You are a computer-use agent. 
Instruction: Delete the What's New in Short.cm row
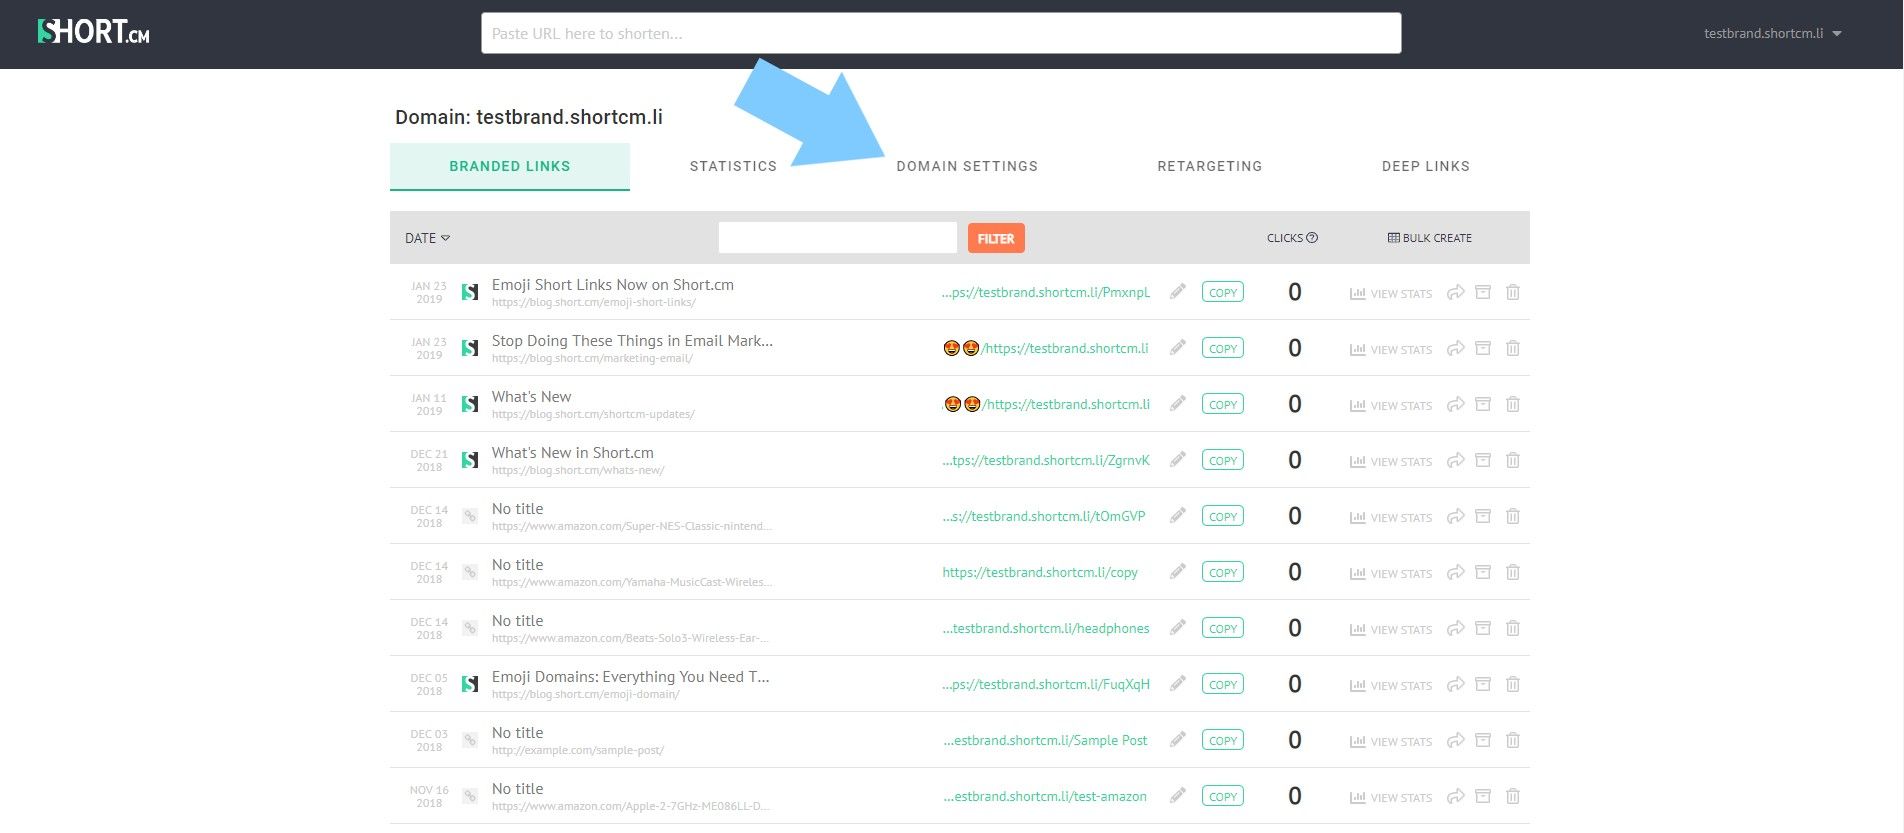[1513, 460]
